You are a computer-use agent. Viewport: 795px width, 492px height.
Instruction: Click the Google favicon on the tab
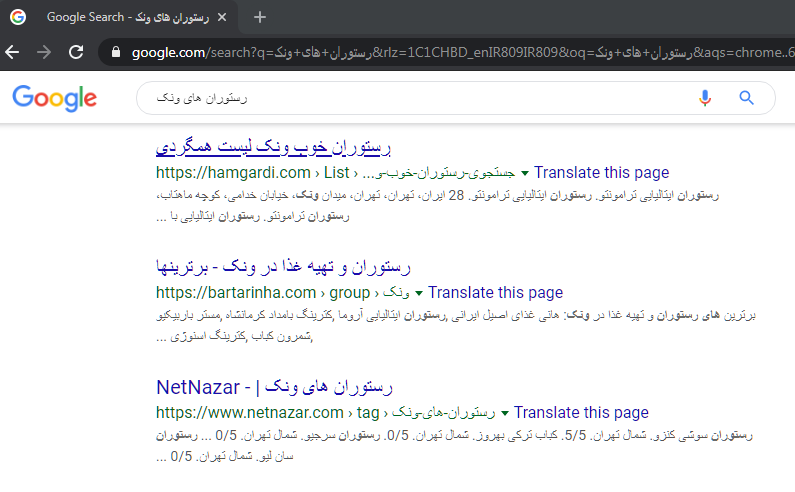(18, 17)
